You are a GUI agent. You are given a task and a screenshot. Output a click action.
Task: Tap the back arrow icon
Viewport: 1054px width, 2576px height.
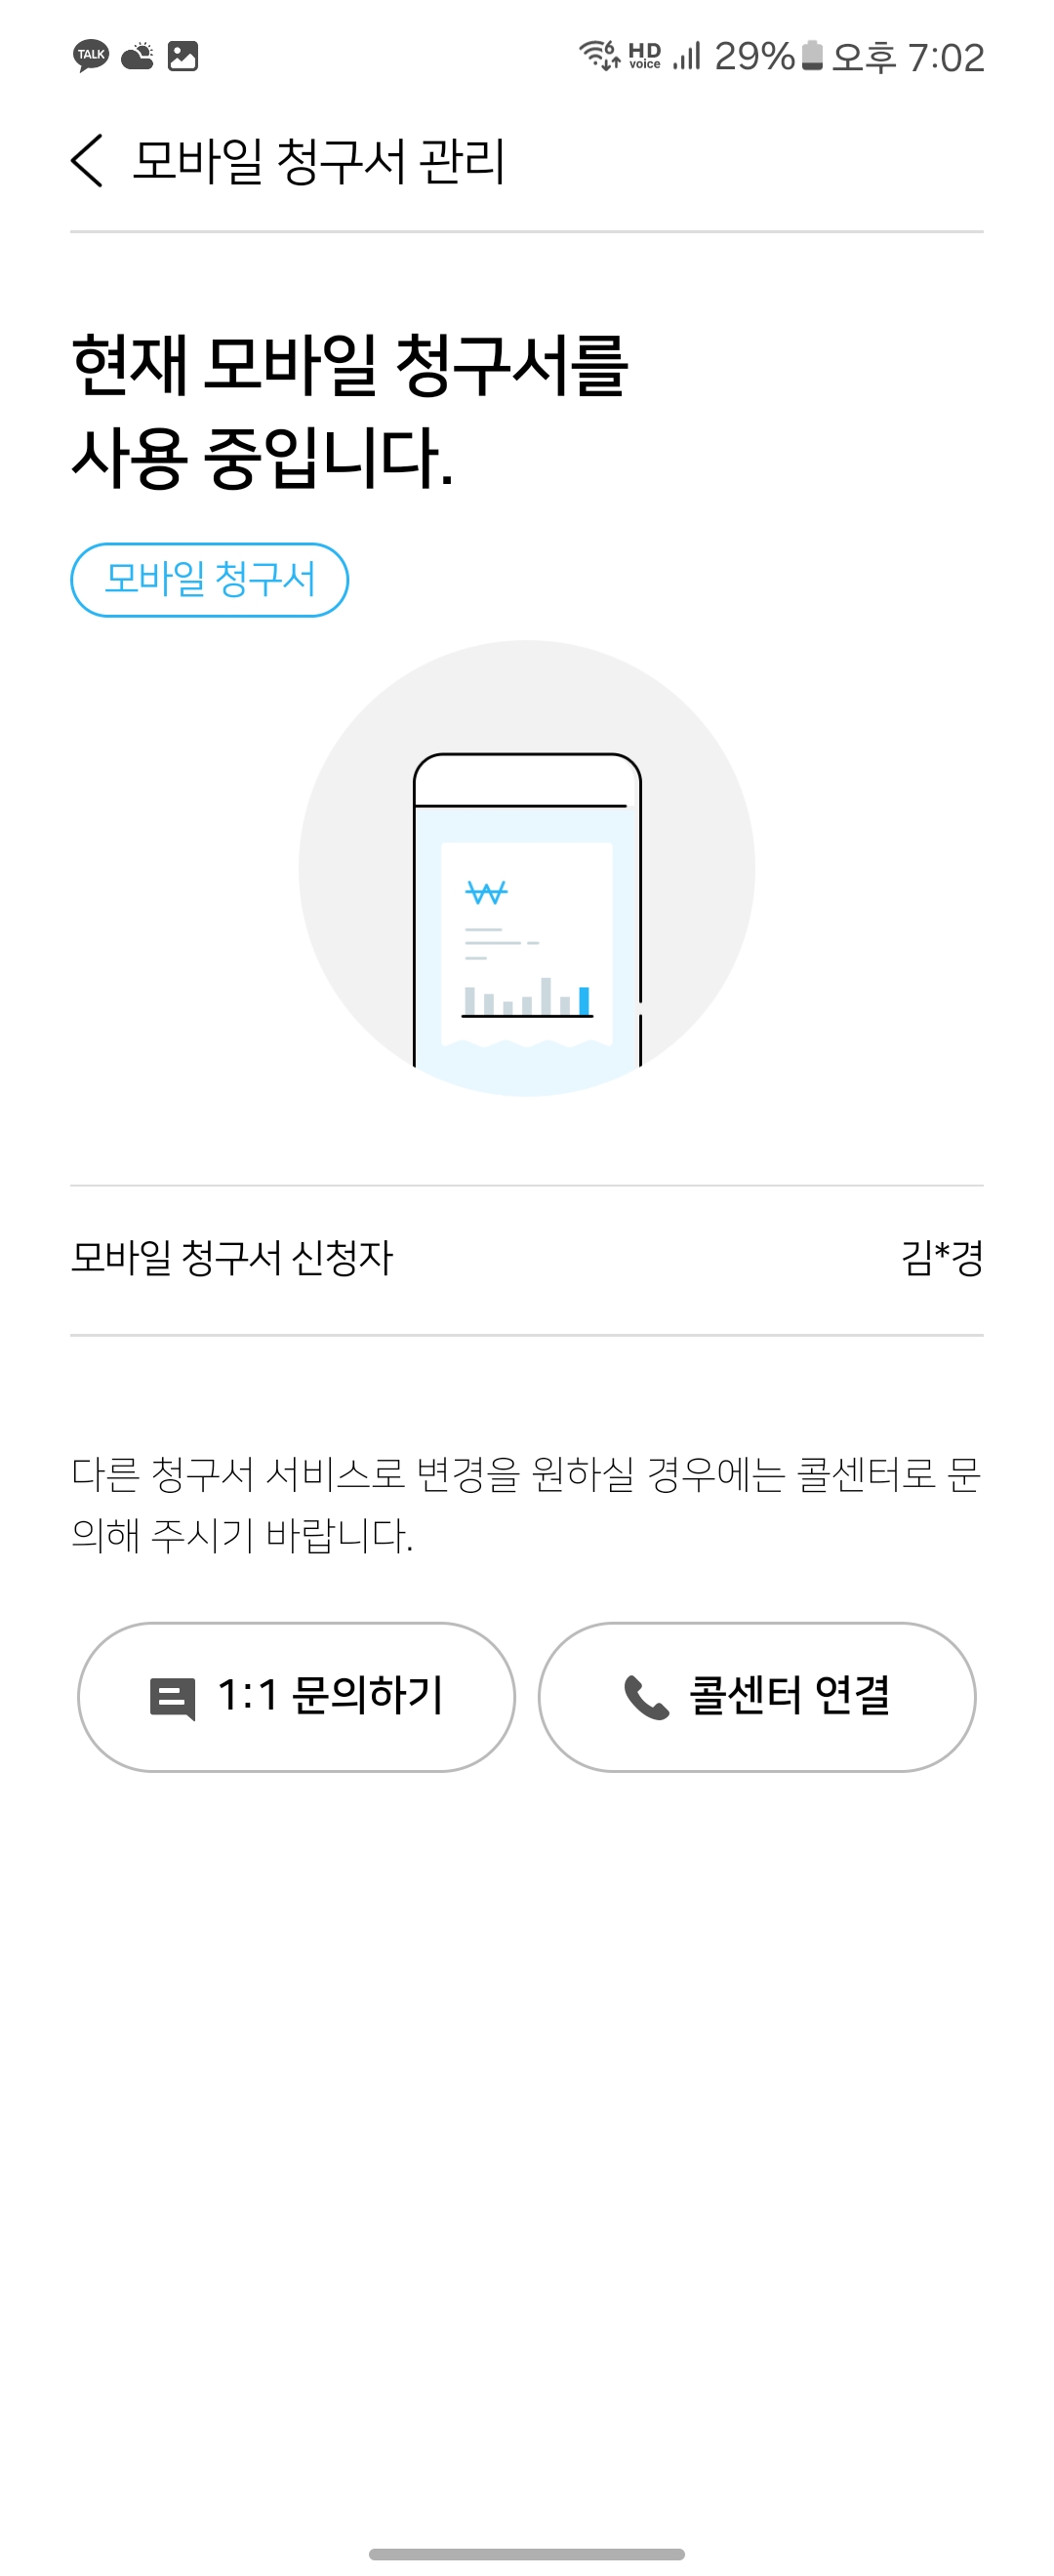(x=87, y=161)
